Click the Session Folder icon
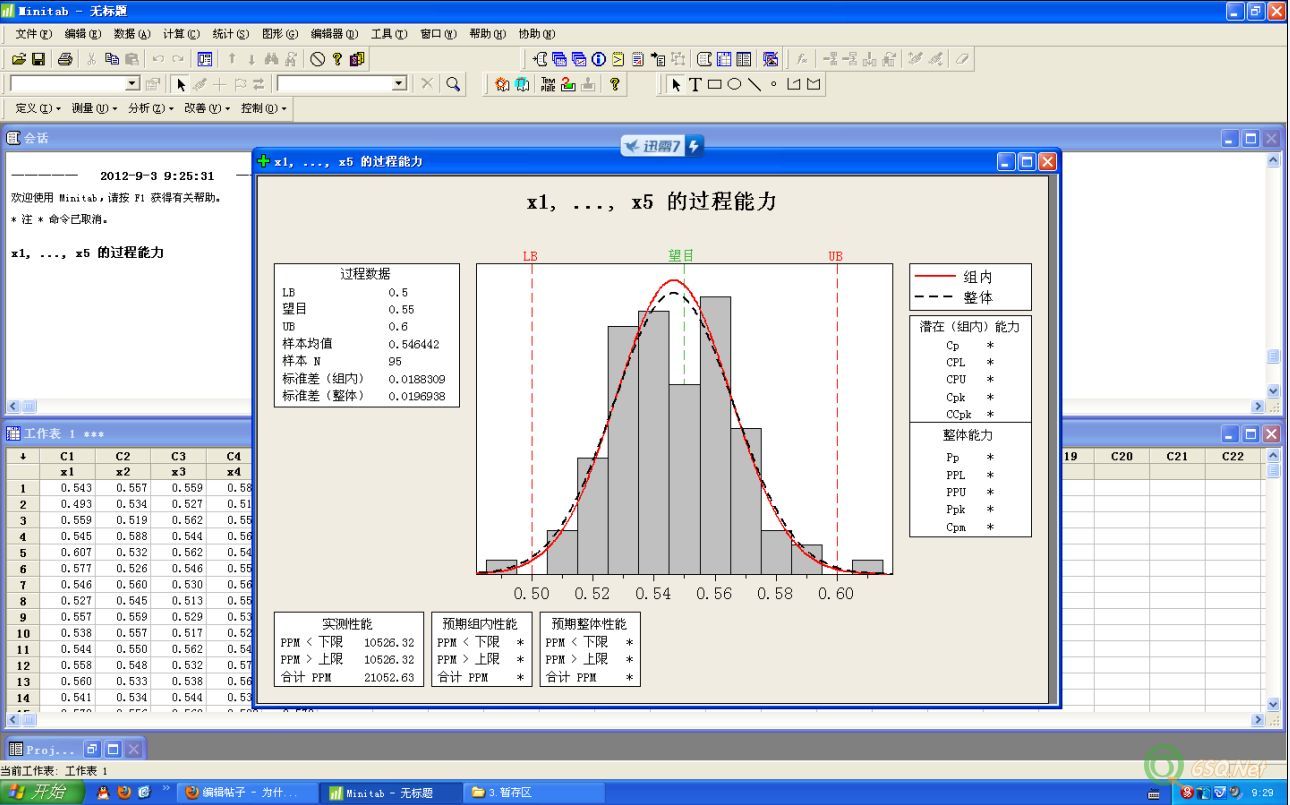Image resolution: width=1290 pixels, height=805 pixels. [x=541, y=59]
